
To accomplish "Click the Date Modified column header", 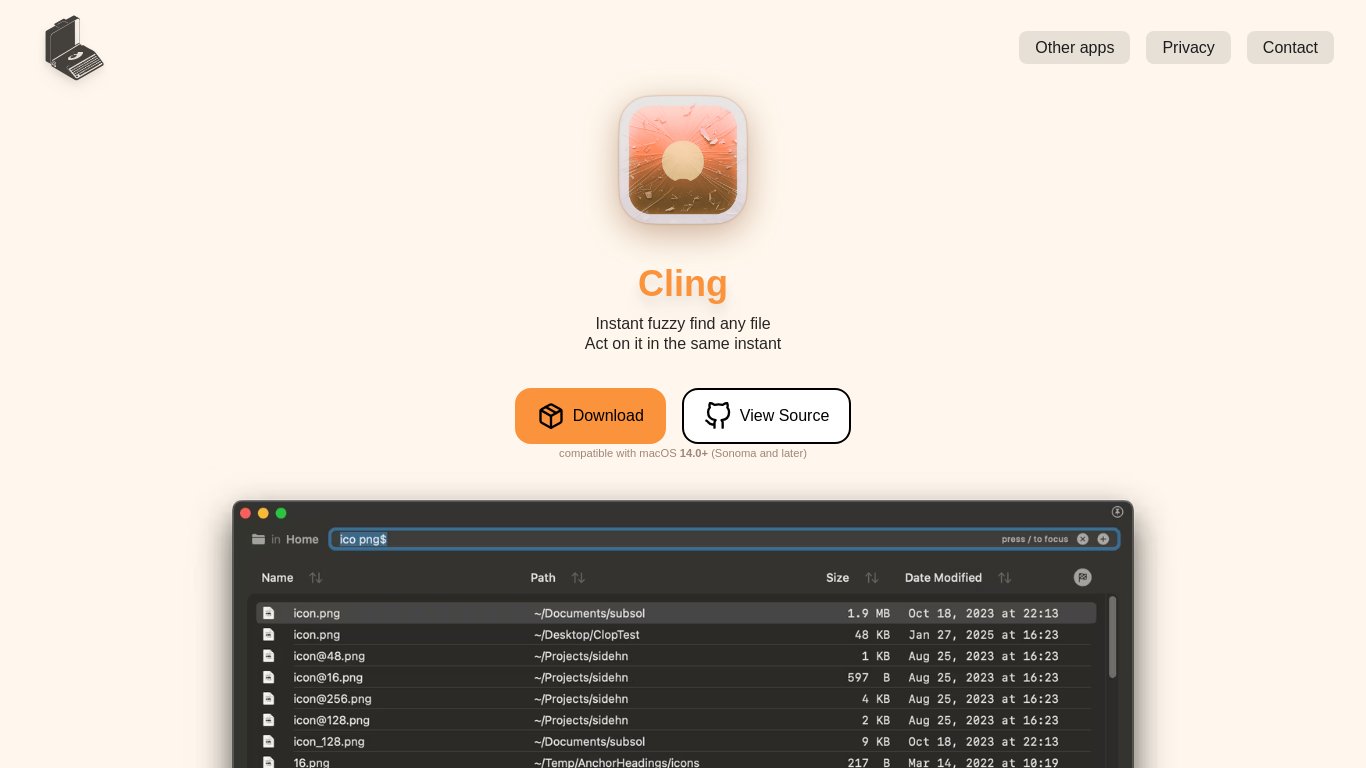I will 943,578.
